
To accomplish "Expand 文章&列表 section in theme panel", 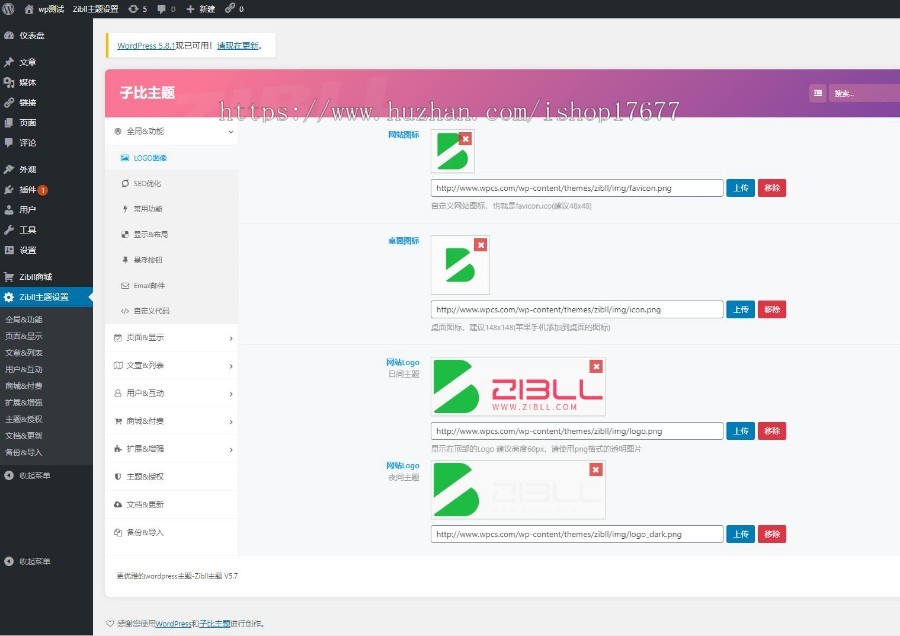I will click(x=172, y=365).
